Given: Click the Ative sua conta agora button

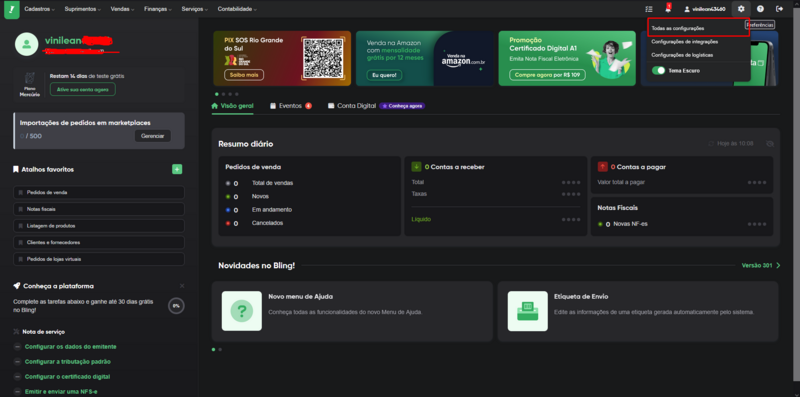Looking at the screenshot, I should pos(83,89).
